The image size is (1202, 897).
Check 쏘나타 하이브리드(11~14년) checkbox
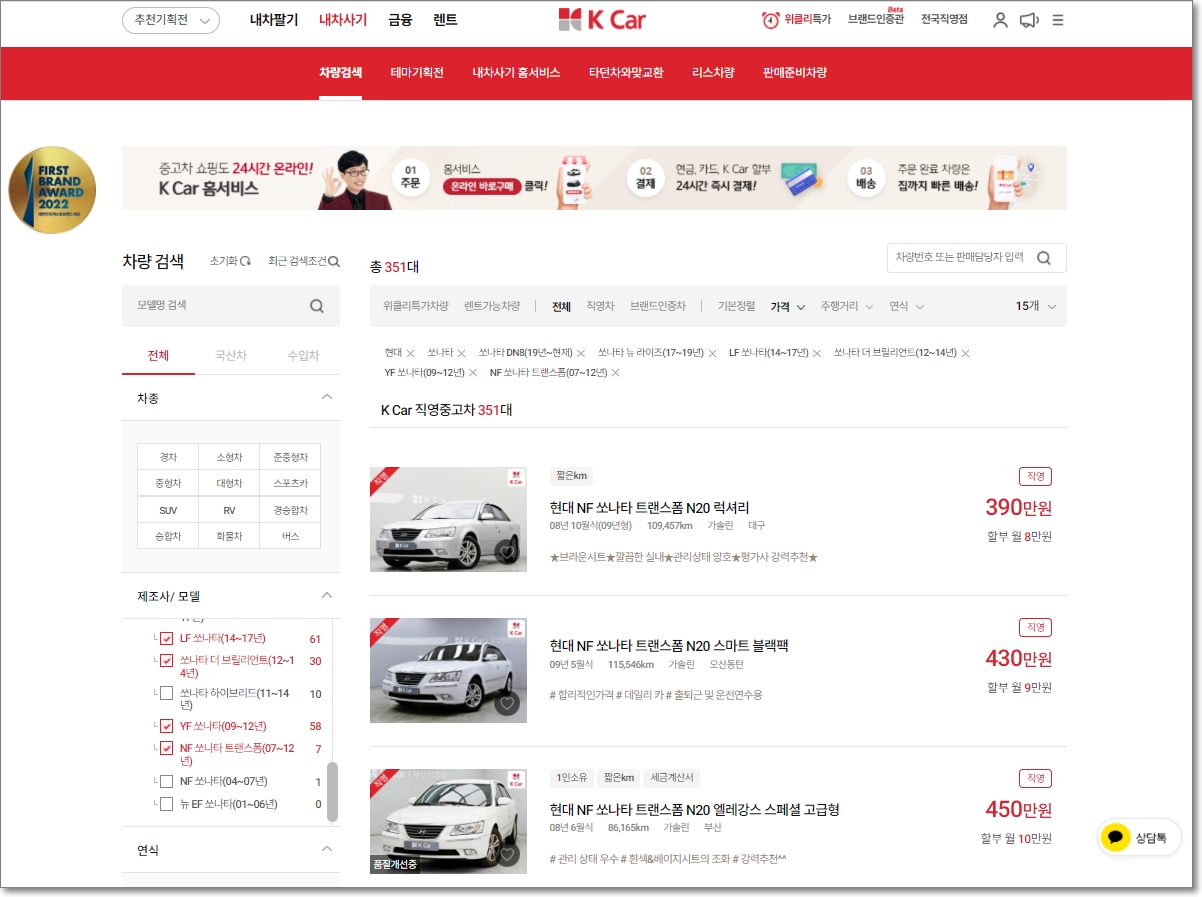click(167, 694)
